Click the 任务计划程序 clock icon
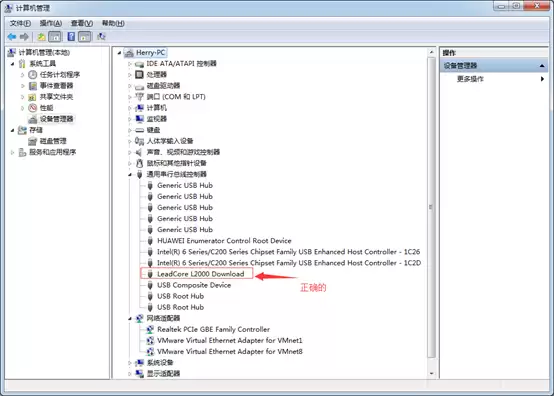This screenshot has height=396, width=554. tap(33, 75)
